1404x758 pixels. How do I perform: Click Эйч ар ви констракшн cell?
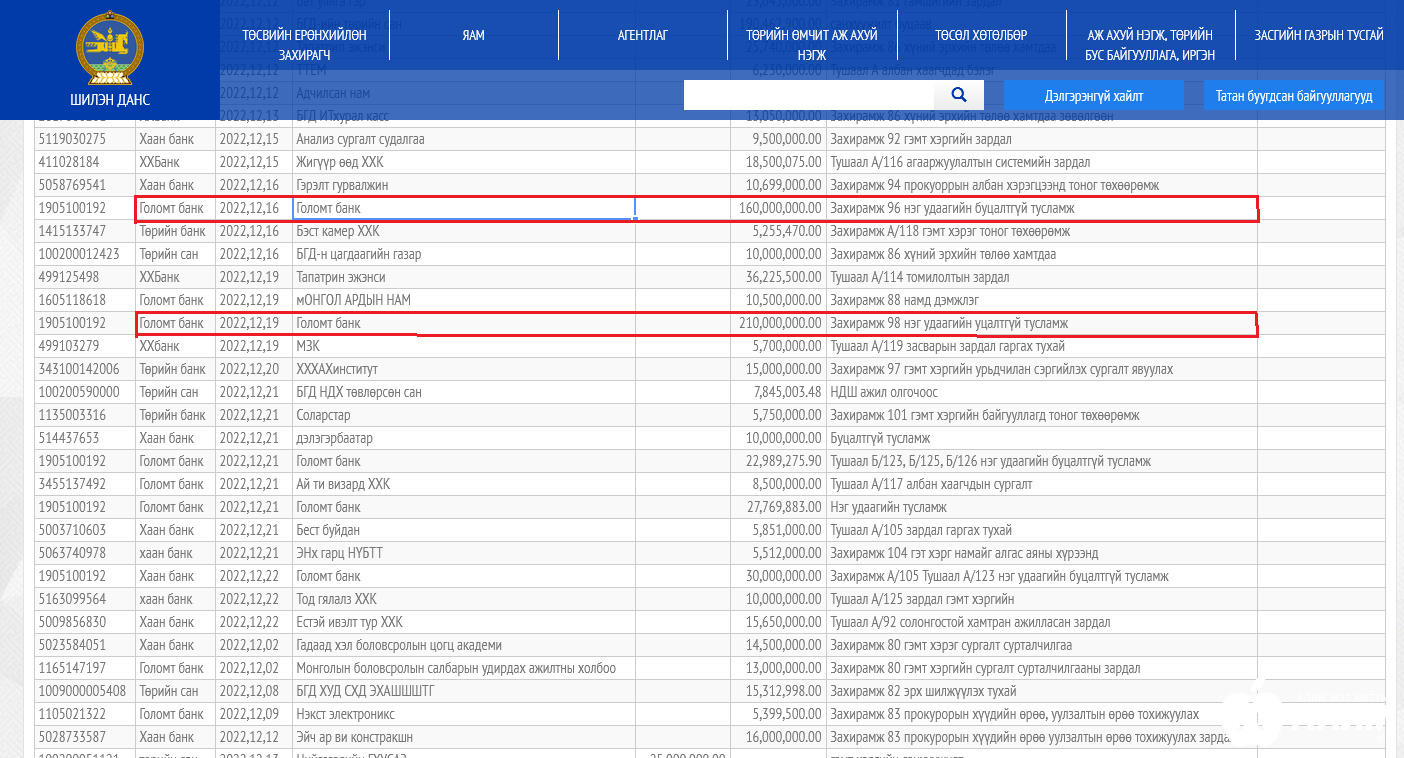coord(465,737)
